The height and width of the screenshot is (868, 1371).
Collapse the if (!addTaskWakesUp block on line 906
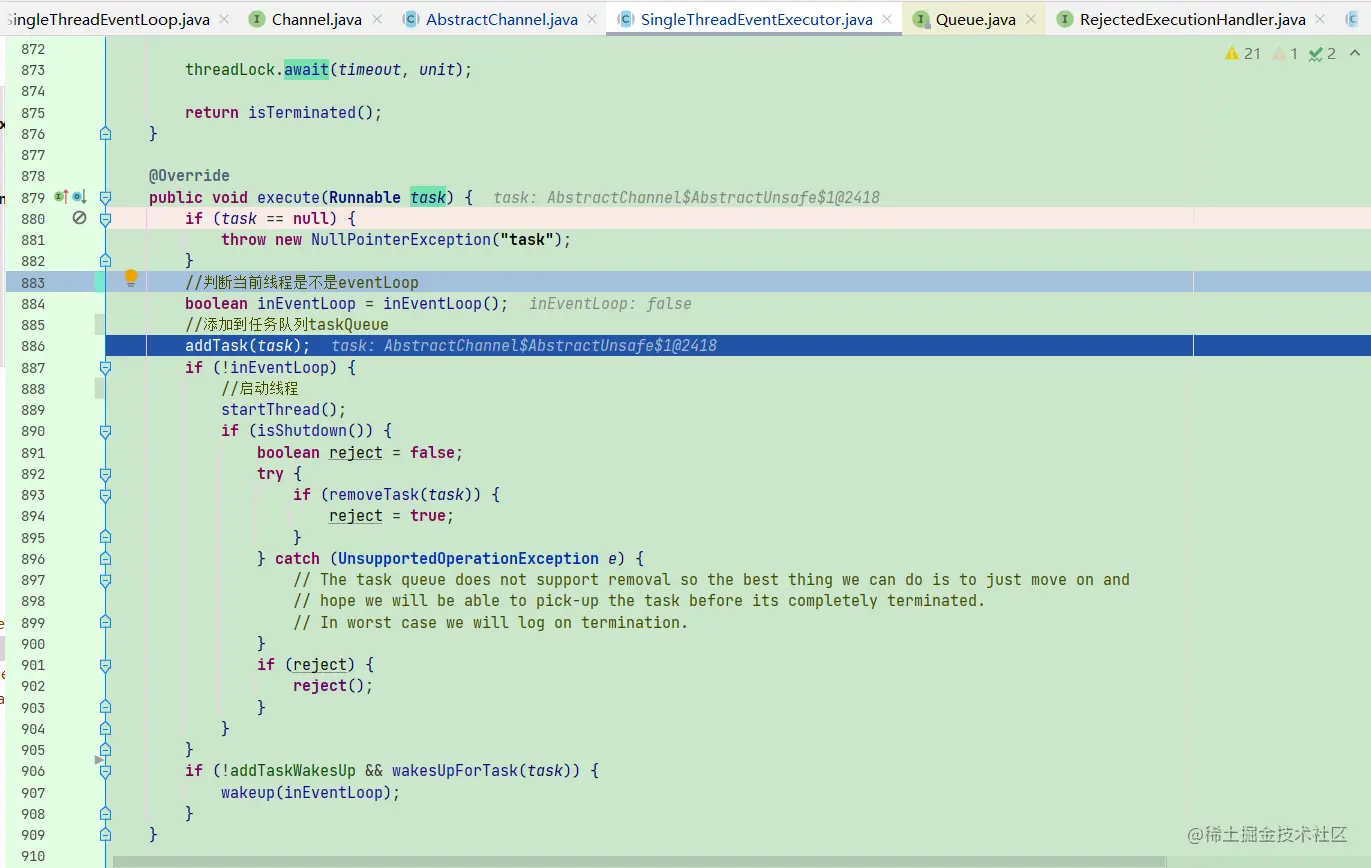pyautogui.click(x=105, y=771)
